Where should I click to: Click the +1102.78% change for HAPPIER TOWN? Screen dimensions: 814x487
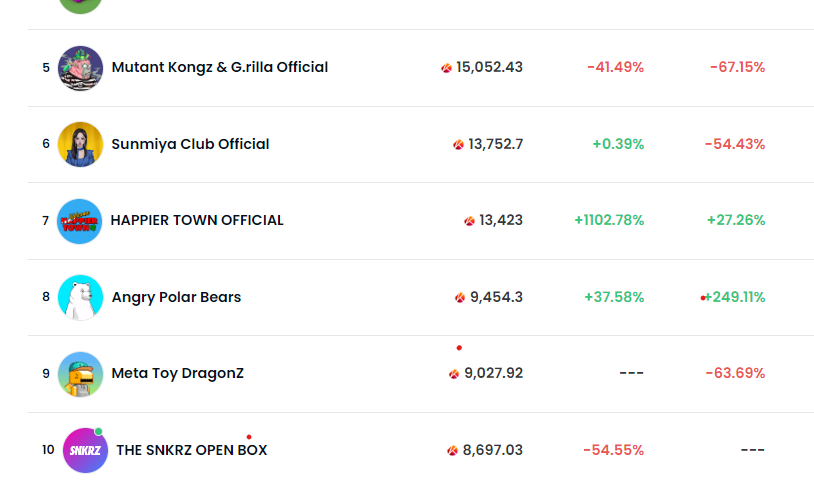pos(609,220)
